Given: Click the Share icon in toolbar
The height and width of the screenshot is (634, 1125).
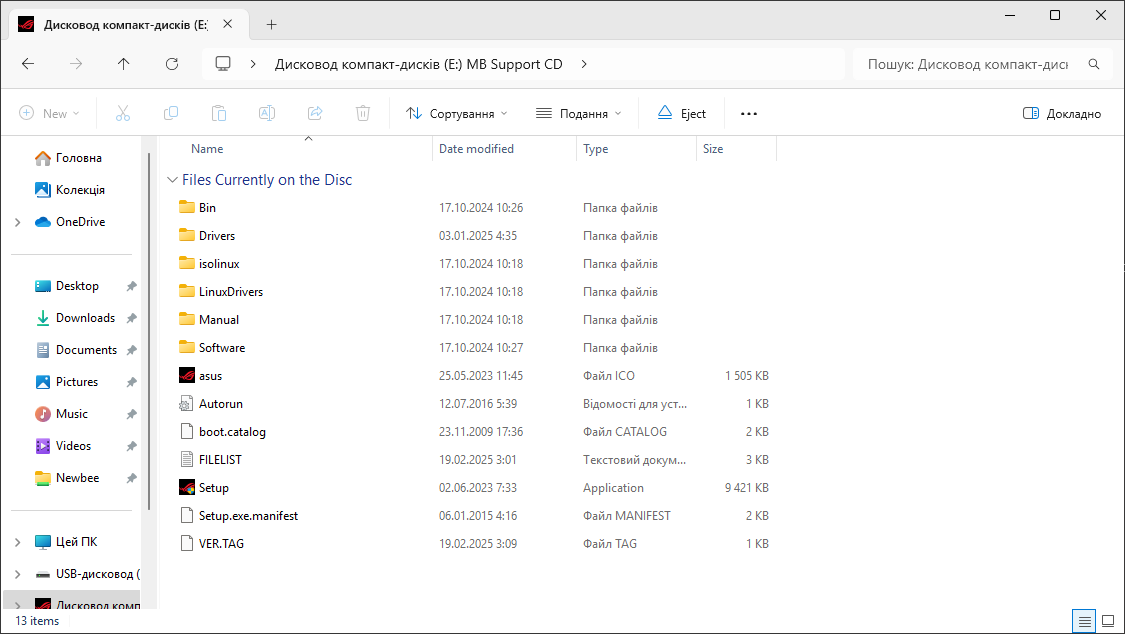Looking at the screenshot, I should point(315,114).
